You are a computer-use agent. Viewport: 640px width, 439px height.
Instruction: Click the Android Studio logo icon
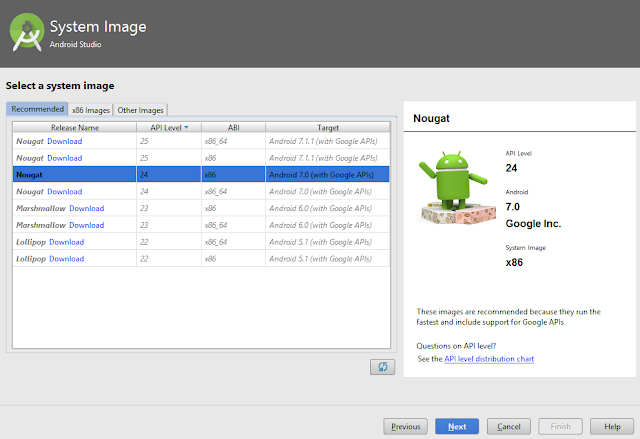coord(26,30)
